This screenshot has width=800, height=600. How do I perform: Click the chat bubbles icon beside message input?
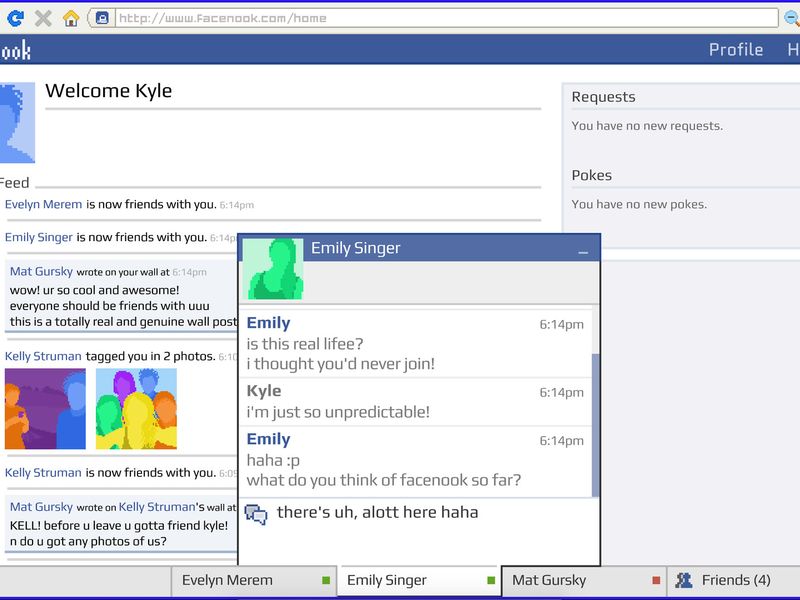point(256,514)
